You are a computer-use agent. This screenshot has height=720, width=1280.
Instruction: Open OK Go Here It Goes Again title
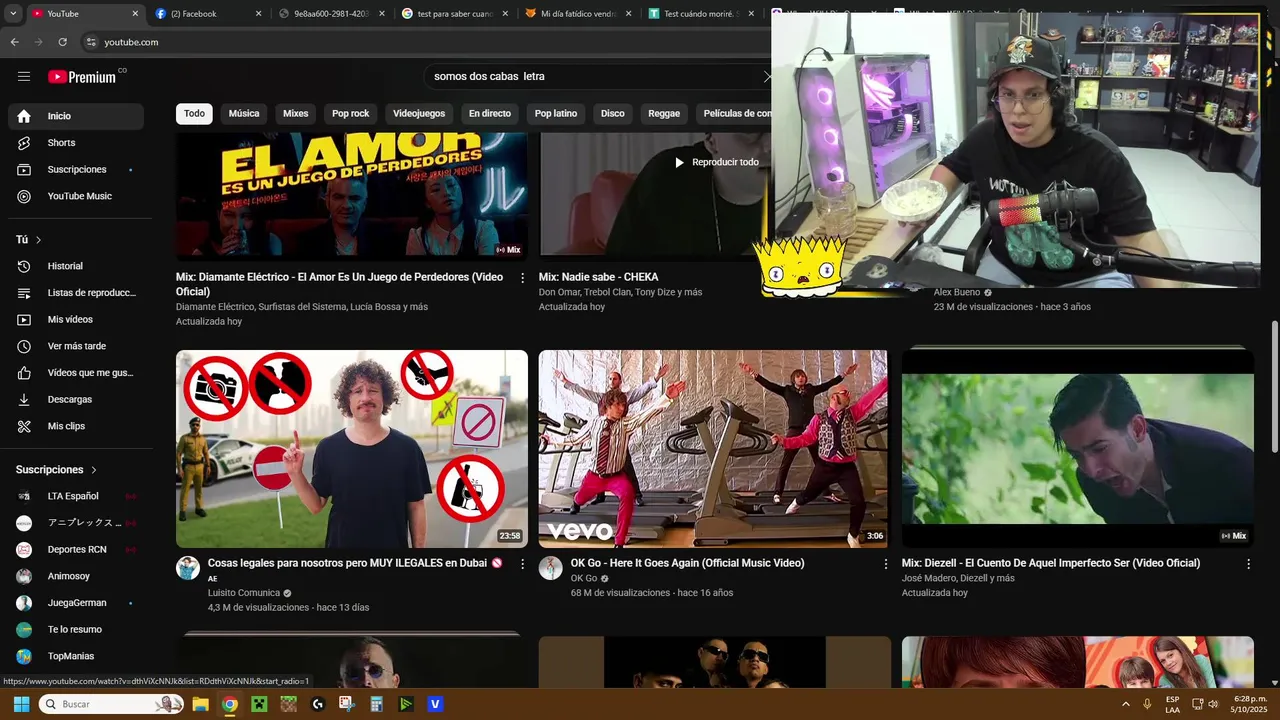coord(687,563)
